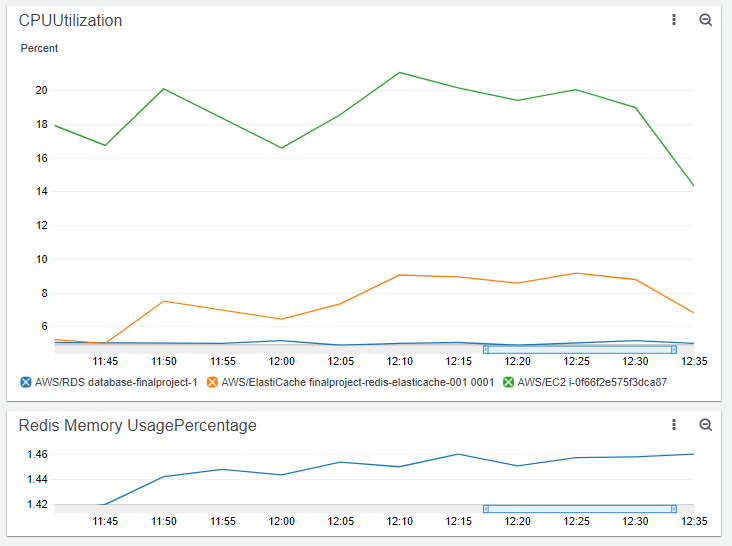Click 12:10 tick on CPUUtilization time axis
732x546 pixels.
point(400,361)
